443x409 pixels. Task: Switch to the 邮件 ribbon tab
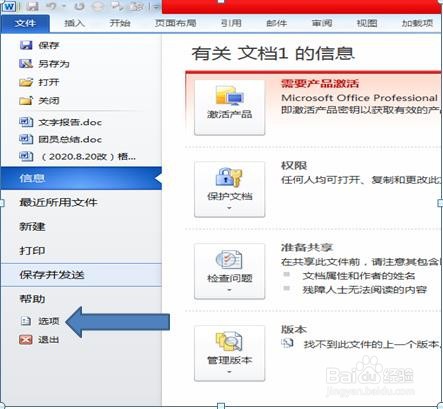click(x=277, y=23)
